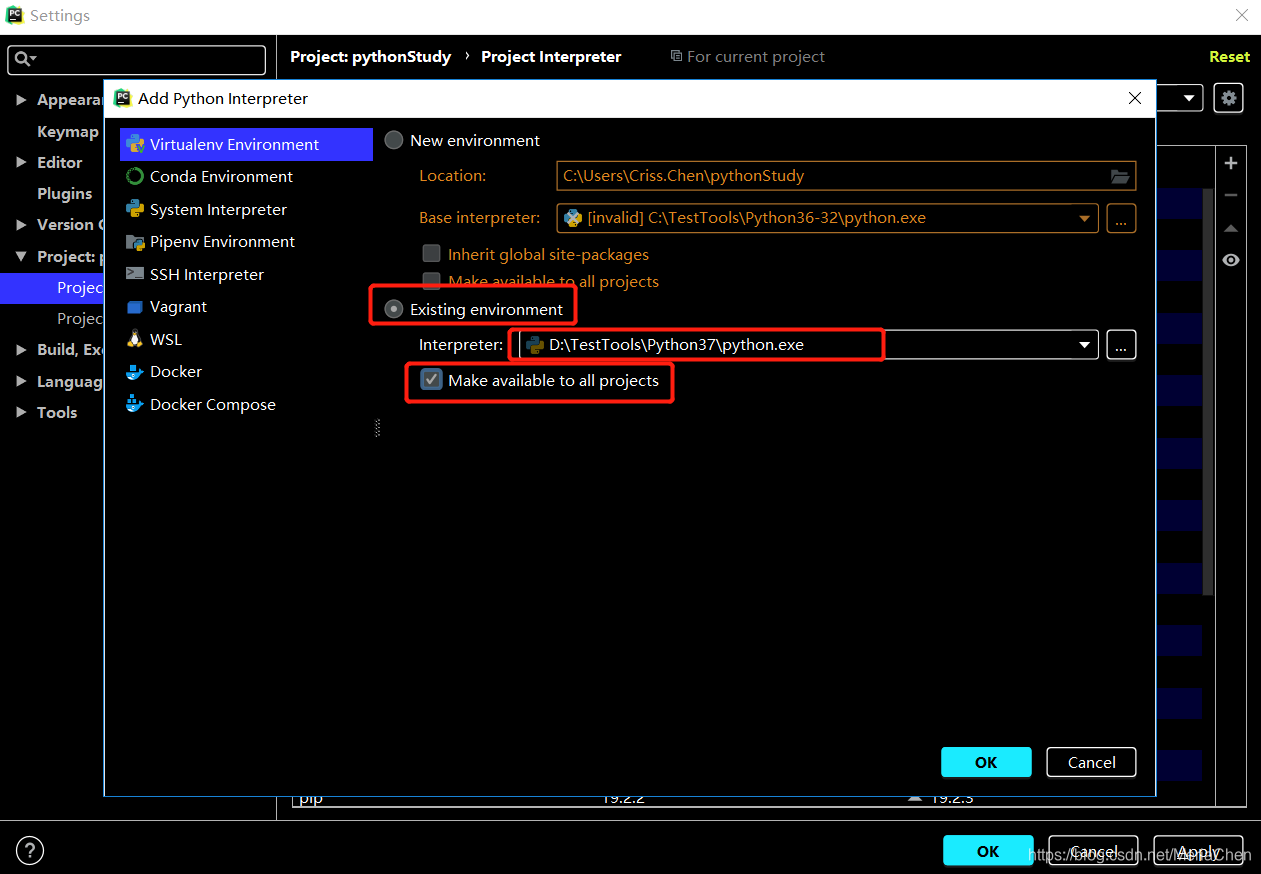The width and height of the screenshot is (1261, 874).
Task: Choose System Interpreter option
Action: 218,209
